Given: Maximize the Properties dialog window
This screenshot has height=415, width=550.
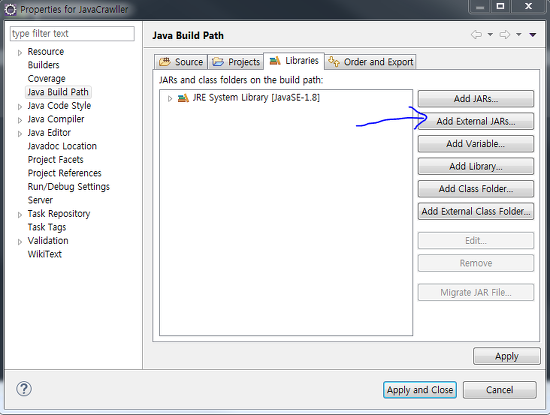Looking at the screenshot, I should [501, 6].
